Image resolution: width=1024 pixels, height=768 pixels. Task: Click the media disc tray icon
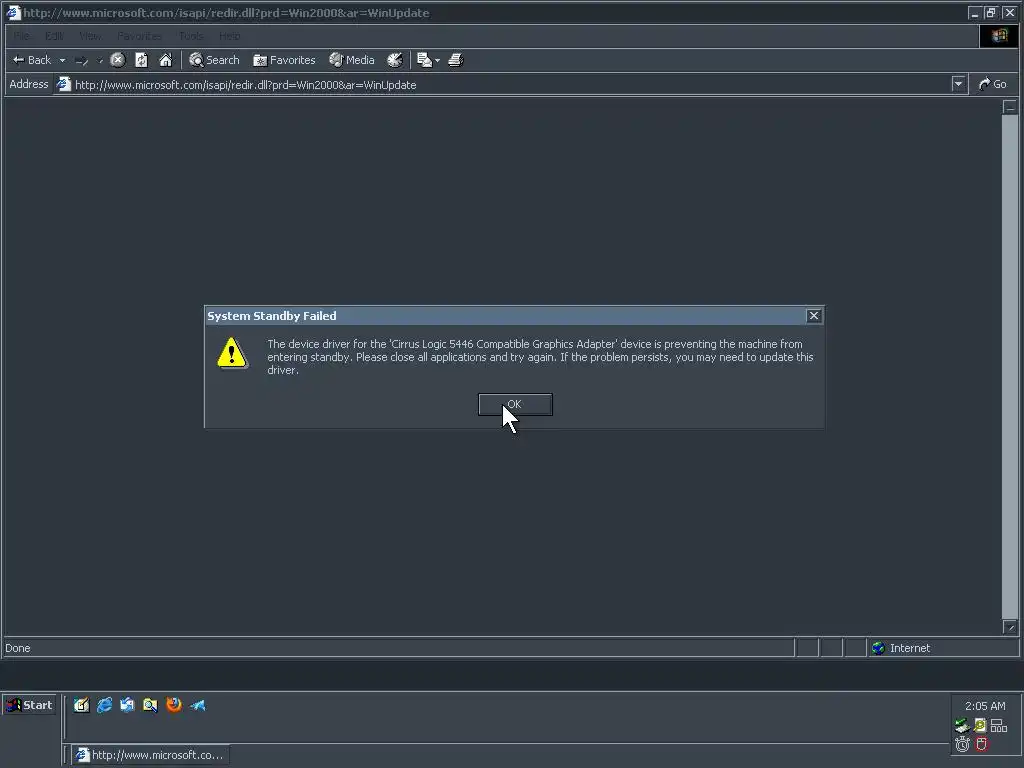click(980, 726)
